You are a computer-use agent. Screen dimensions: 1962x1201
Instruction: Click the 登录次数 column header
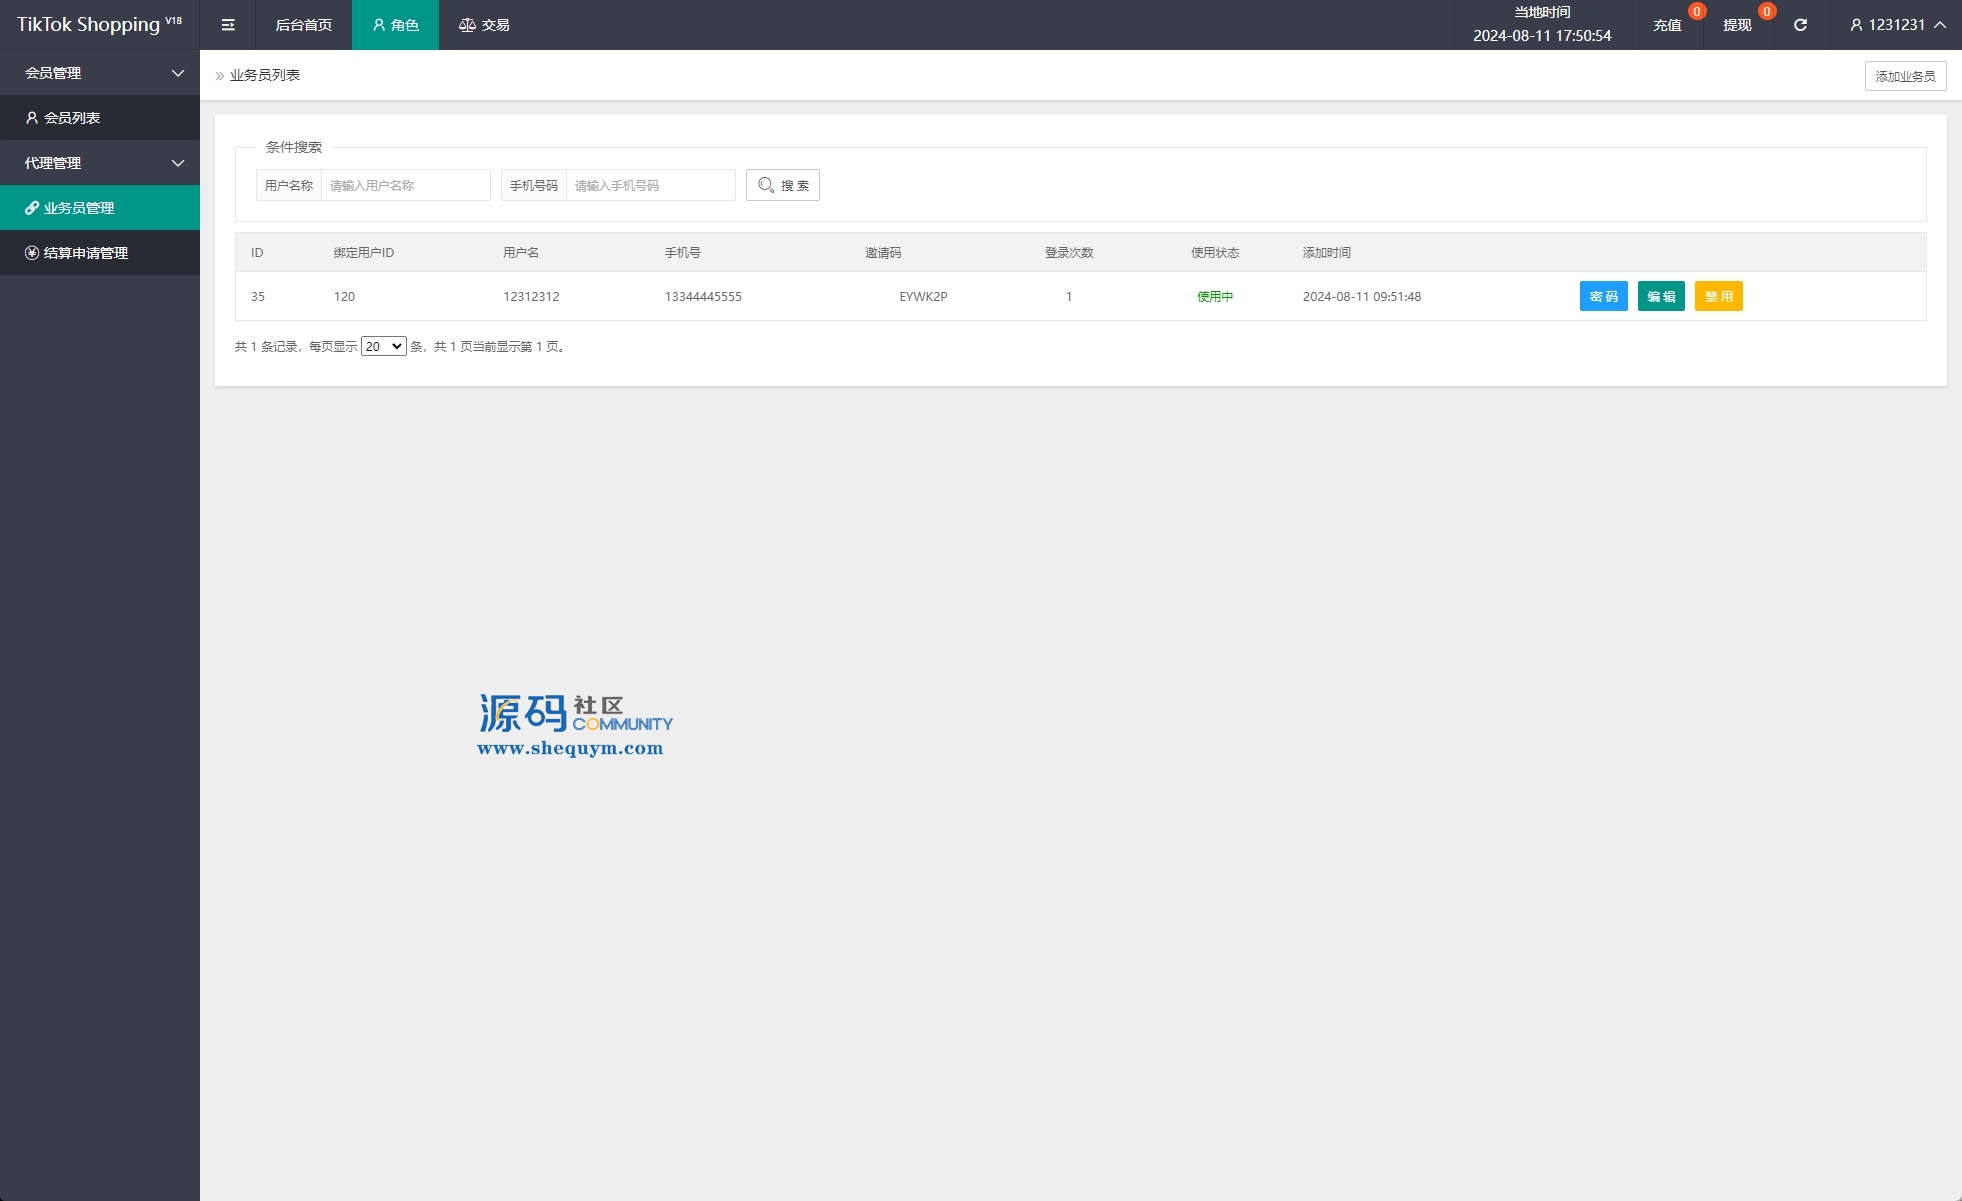click(x=1069, y=253)
